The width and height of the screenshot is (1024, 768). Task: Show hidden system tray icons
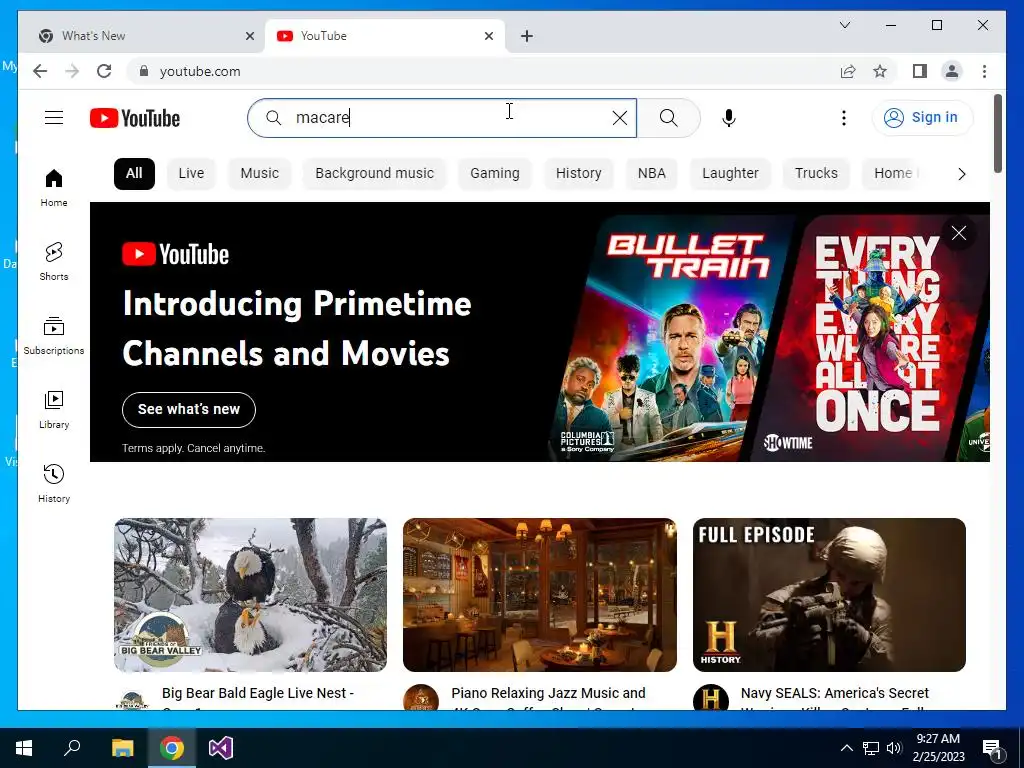846,748
